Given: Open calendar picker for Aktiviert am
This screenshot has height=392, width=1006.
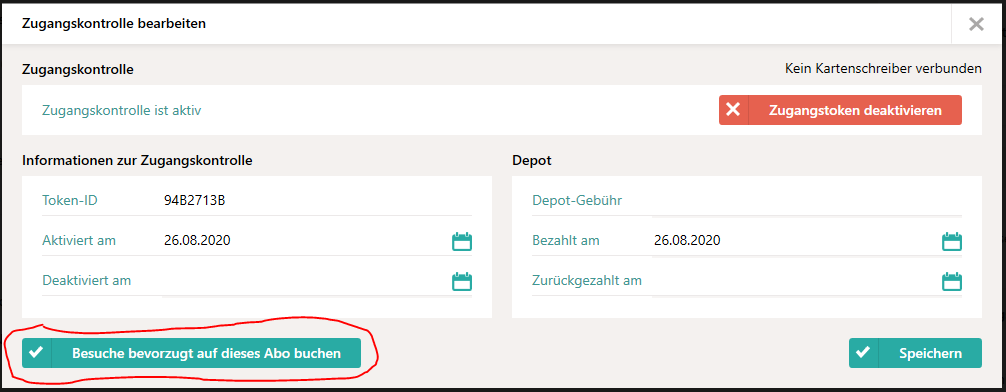Looking at the screenshot, I should (x=462, y=241).
